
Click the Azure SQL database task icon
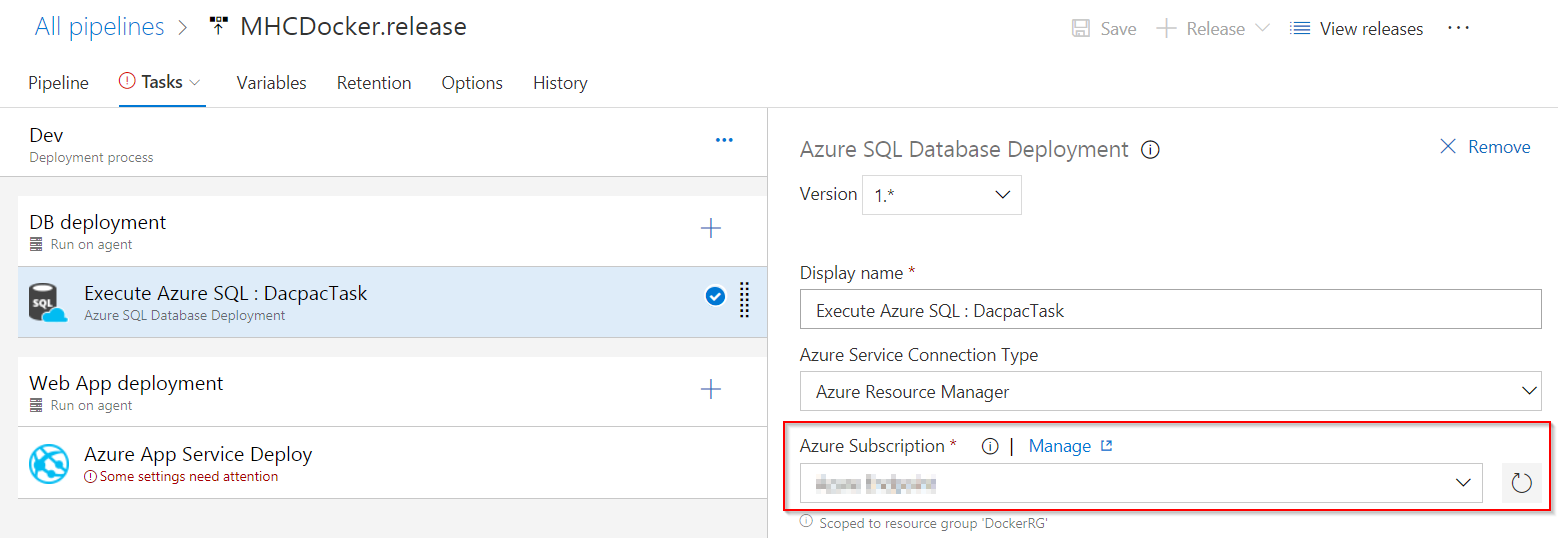click(x=48, y=303)
